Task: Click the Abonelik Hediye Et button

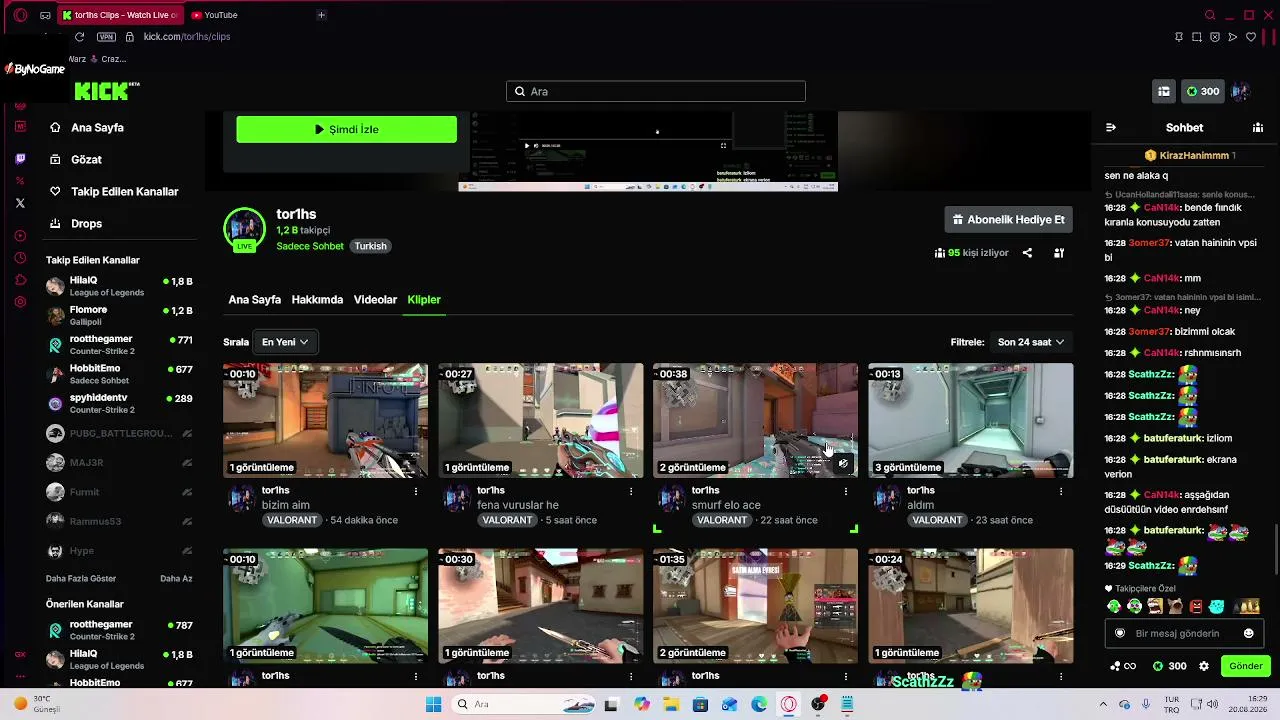Action: coord(1008,220)
